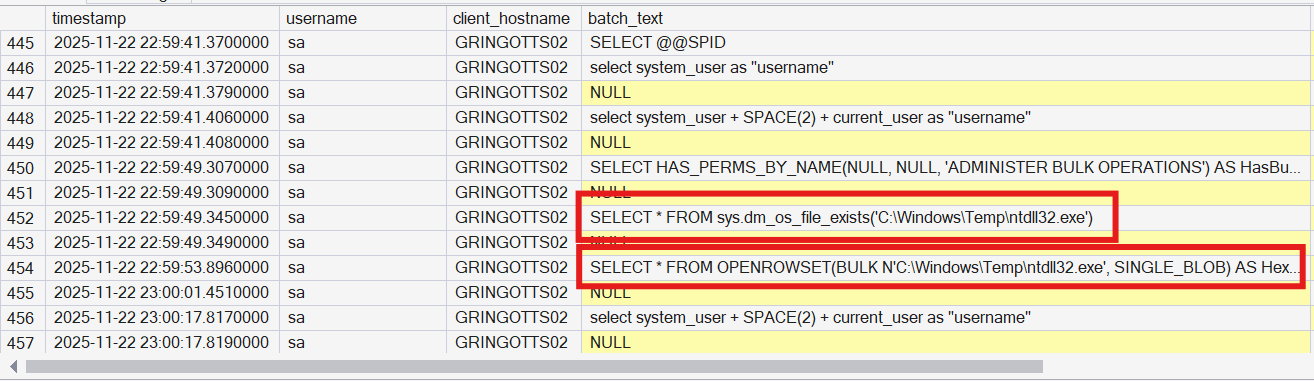The height and width of the screenshot is (381, 1314).
Task: Select row number 450
Action: click(x=23, y=168)
